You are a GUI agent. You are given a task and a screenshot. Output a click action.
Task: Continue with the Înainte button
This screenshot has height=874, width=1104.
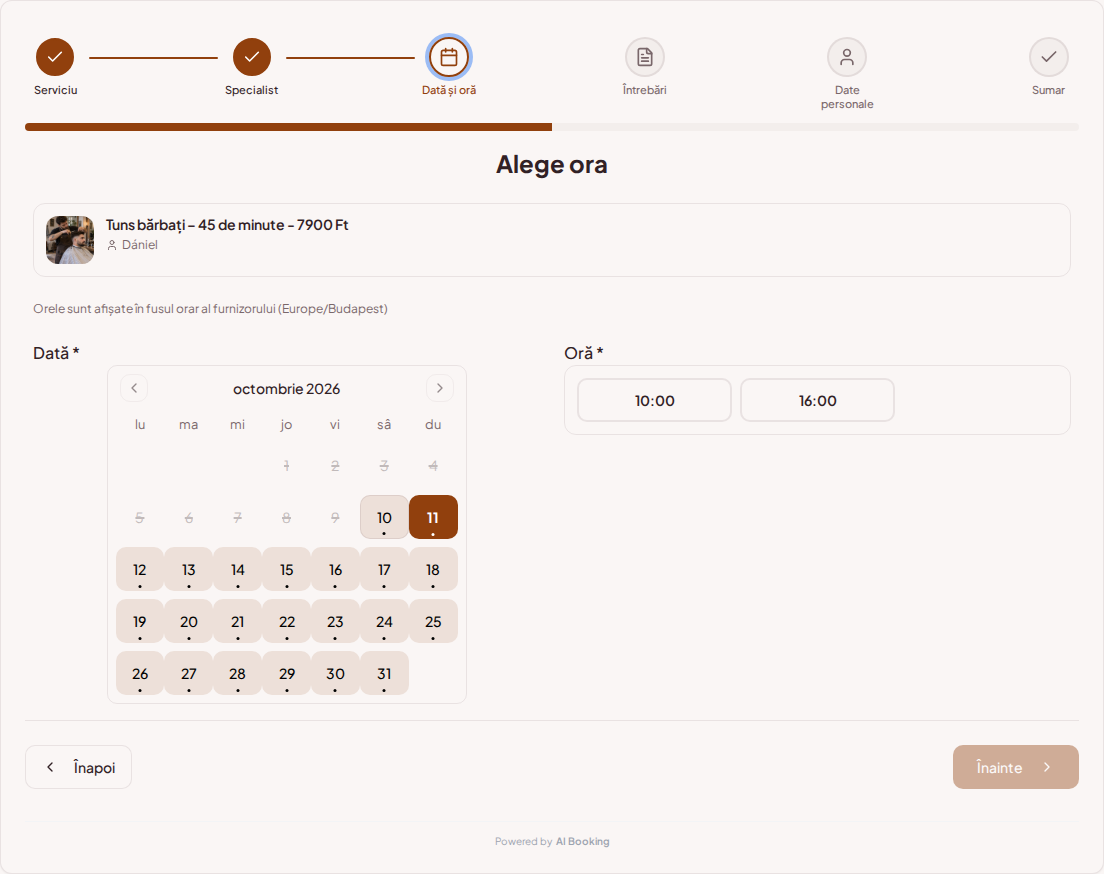(1015, 767)
